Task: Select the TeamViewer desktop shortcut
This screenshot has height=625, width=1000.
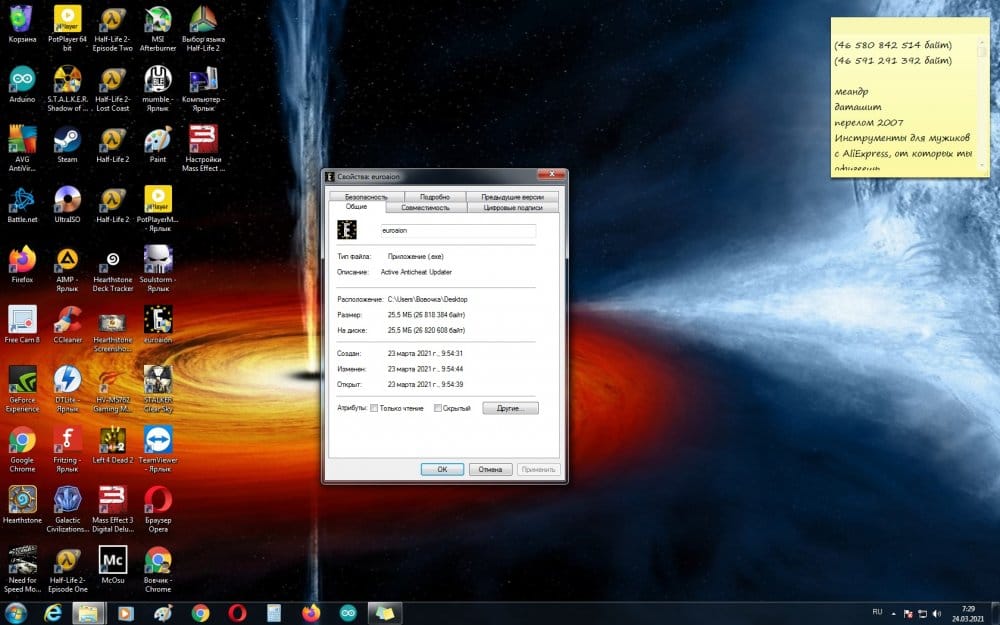Action: pyautogui.click(x=158, y=440)
